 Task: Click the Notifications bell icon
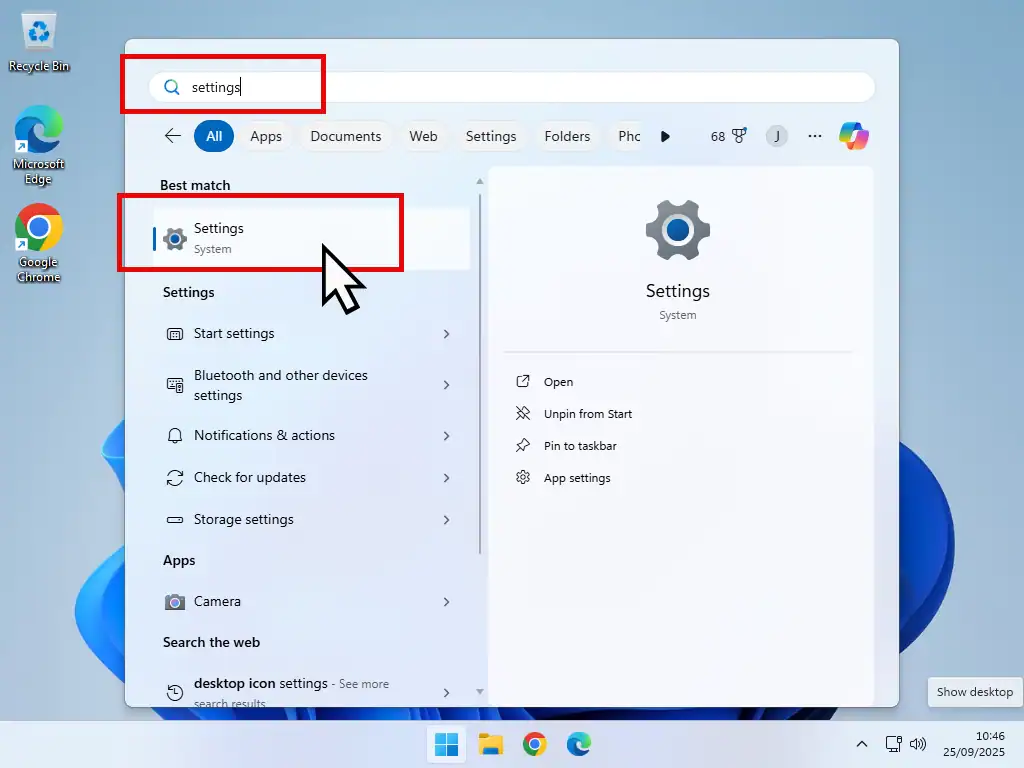click(x=175, y=436)
